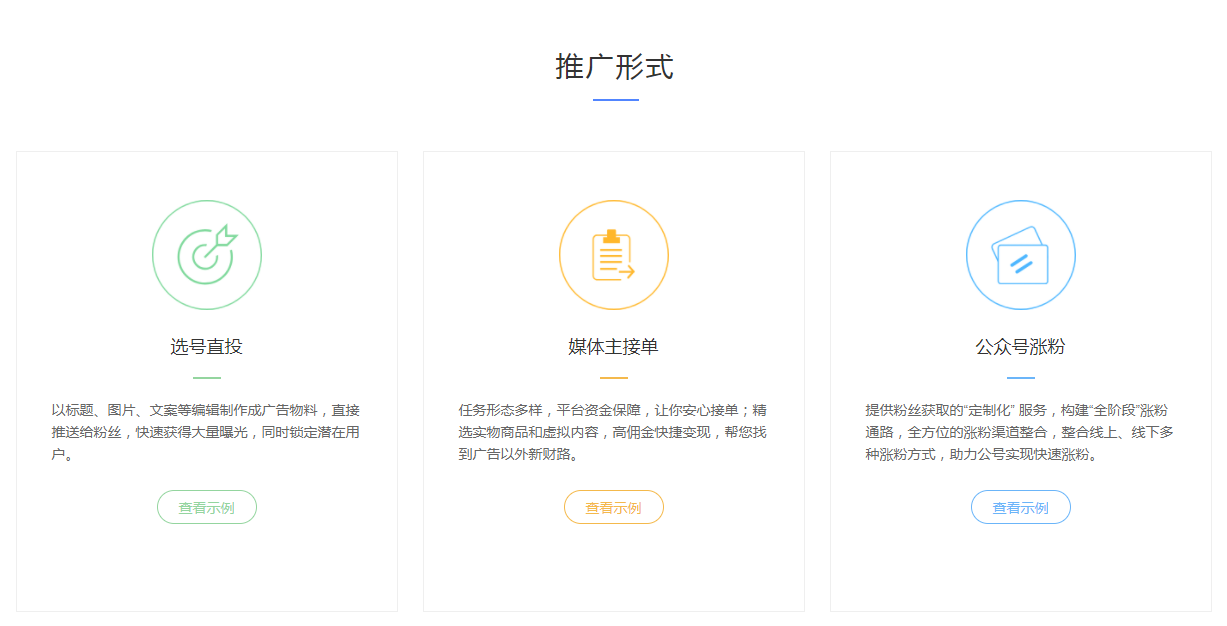Click the 媒体主接单 description paragraph
Viewport: 1227px width, 626px height.
(613, 432)
